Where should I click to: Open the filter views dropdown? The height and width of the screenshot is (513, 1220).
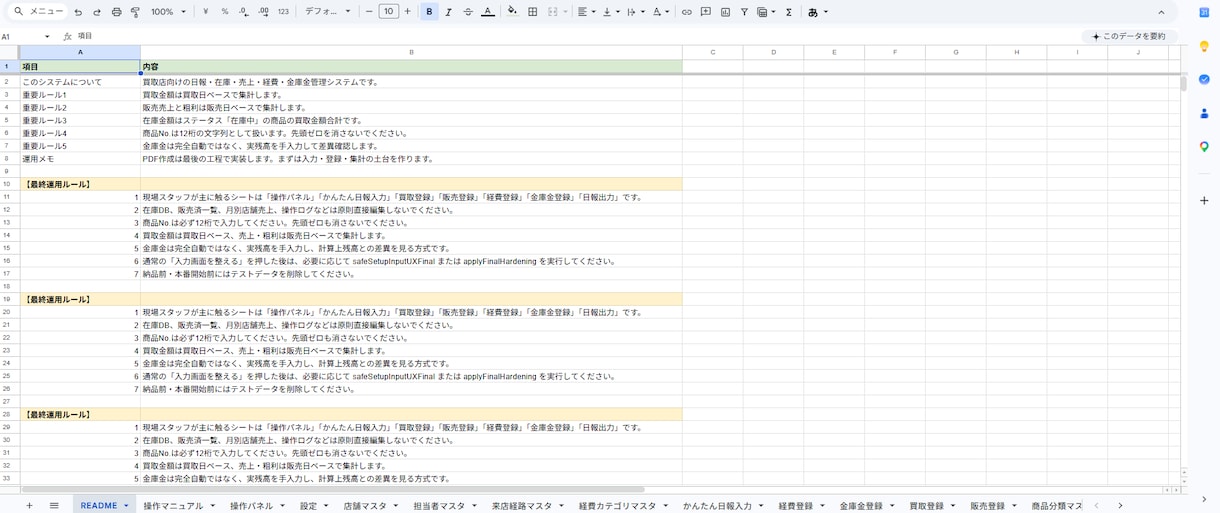[767, 12]
